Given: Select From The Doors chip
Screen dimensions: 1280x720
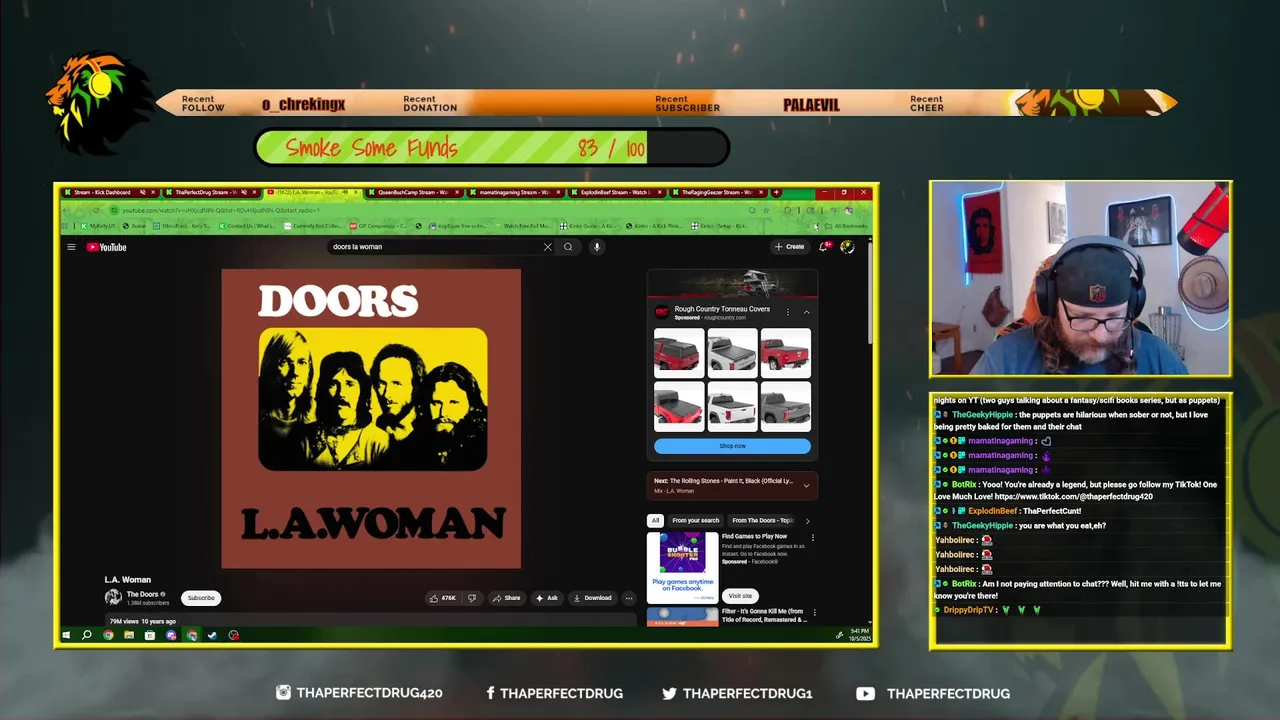Looking at the screenshot, I should pos(762,521).
